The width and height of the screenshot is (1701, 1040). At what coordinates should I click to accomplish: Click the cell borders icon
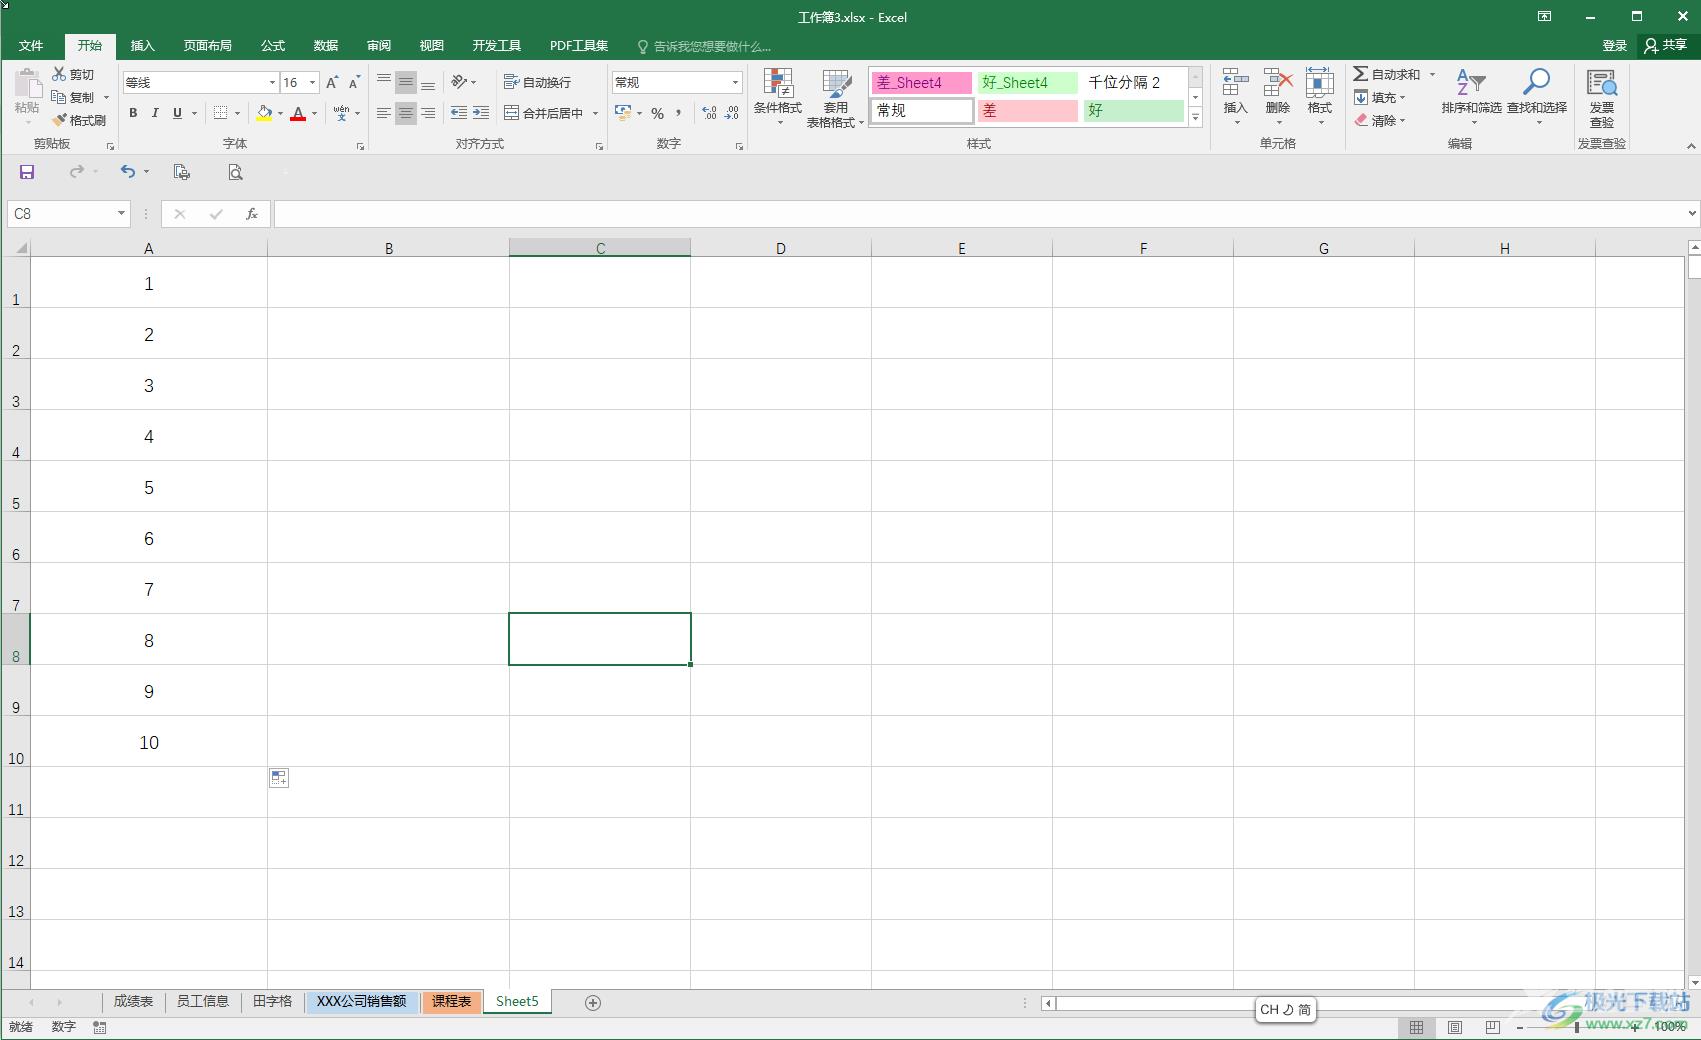pos(221,113)
